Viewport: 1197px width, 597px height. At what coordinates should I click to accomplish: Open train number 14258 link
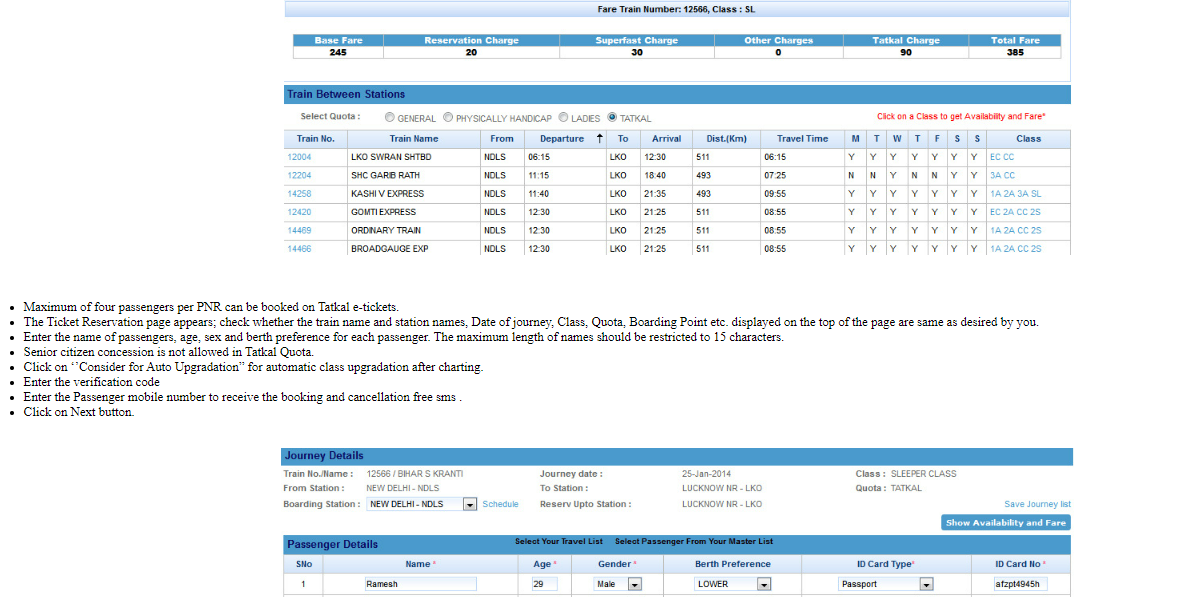tap(299, 194)
